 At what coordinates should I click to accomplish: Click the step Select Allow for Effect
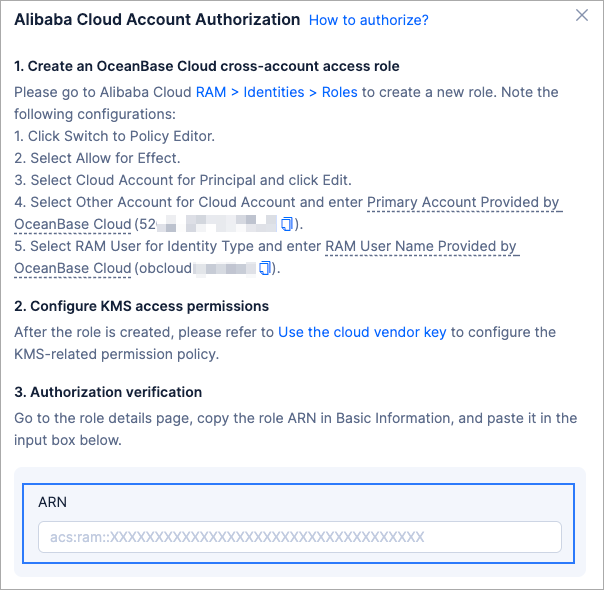coord(96,158)
